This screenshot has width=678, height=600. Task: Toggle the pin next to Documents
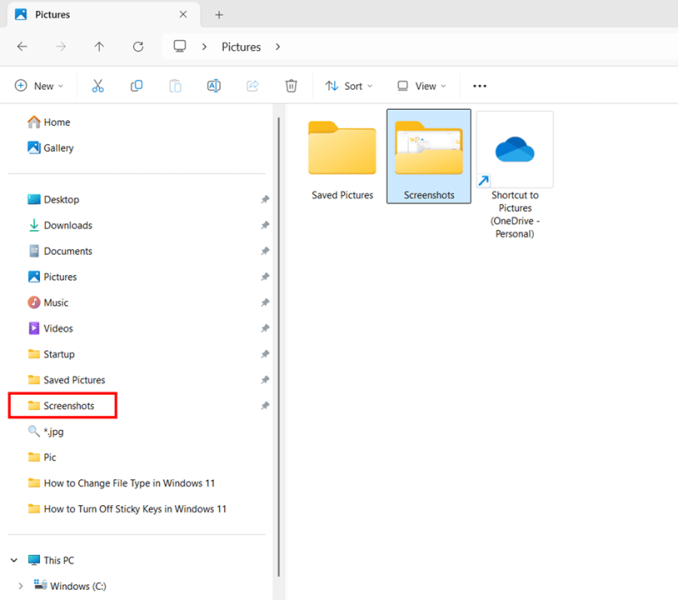pos(265,251)
